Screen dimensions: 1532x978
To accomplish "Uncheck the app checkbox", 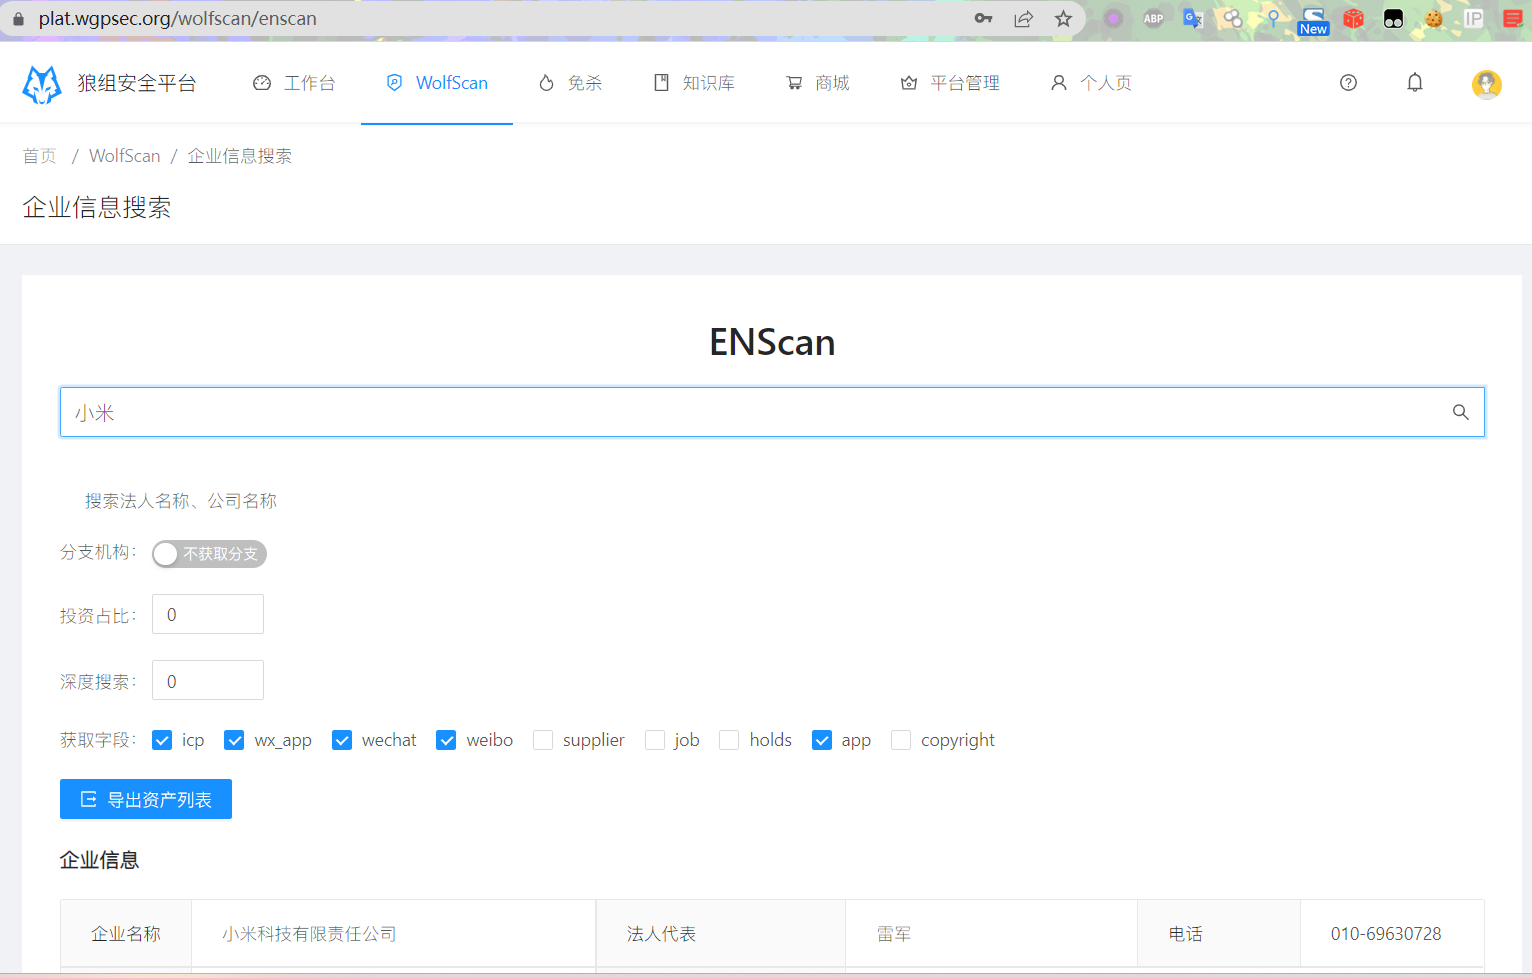I will (822, 740).
